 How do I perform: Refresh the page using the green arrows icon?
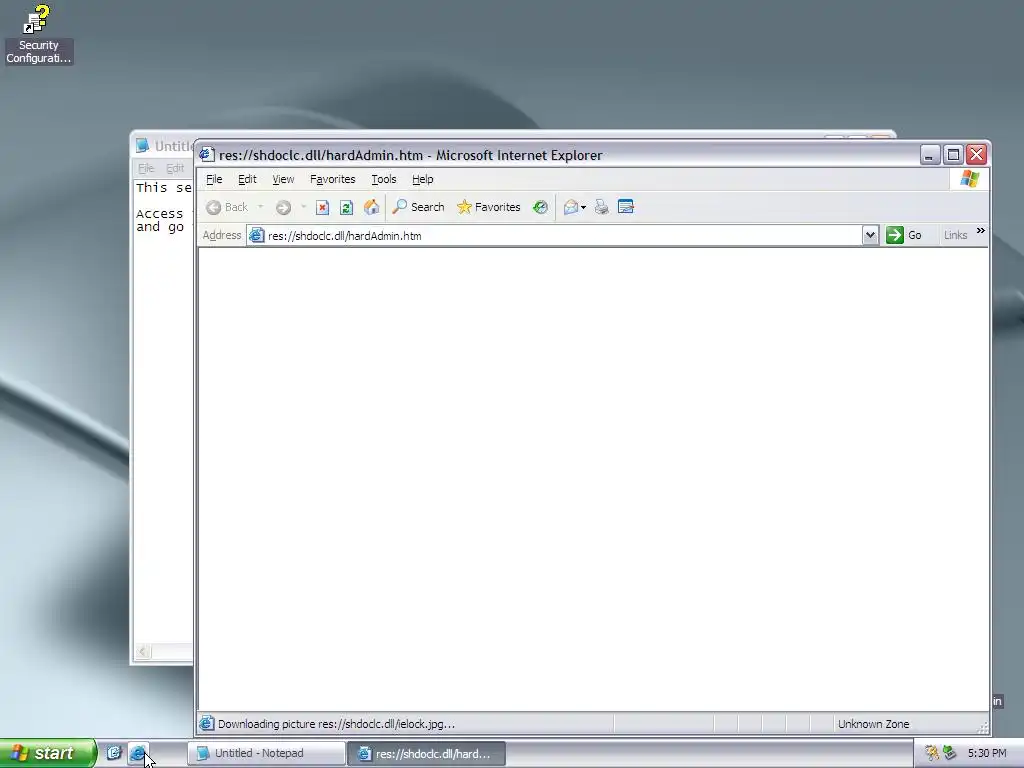[x=346, y=208]
